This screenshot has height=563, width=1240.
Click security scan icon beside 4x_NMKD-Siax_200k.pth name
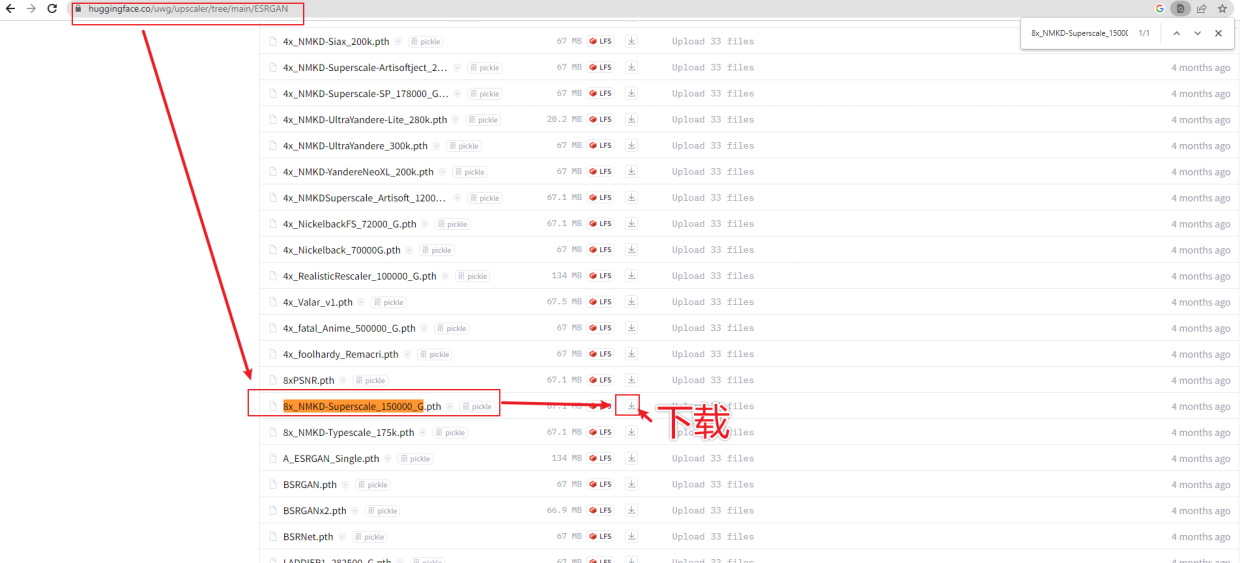398,42
